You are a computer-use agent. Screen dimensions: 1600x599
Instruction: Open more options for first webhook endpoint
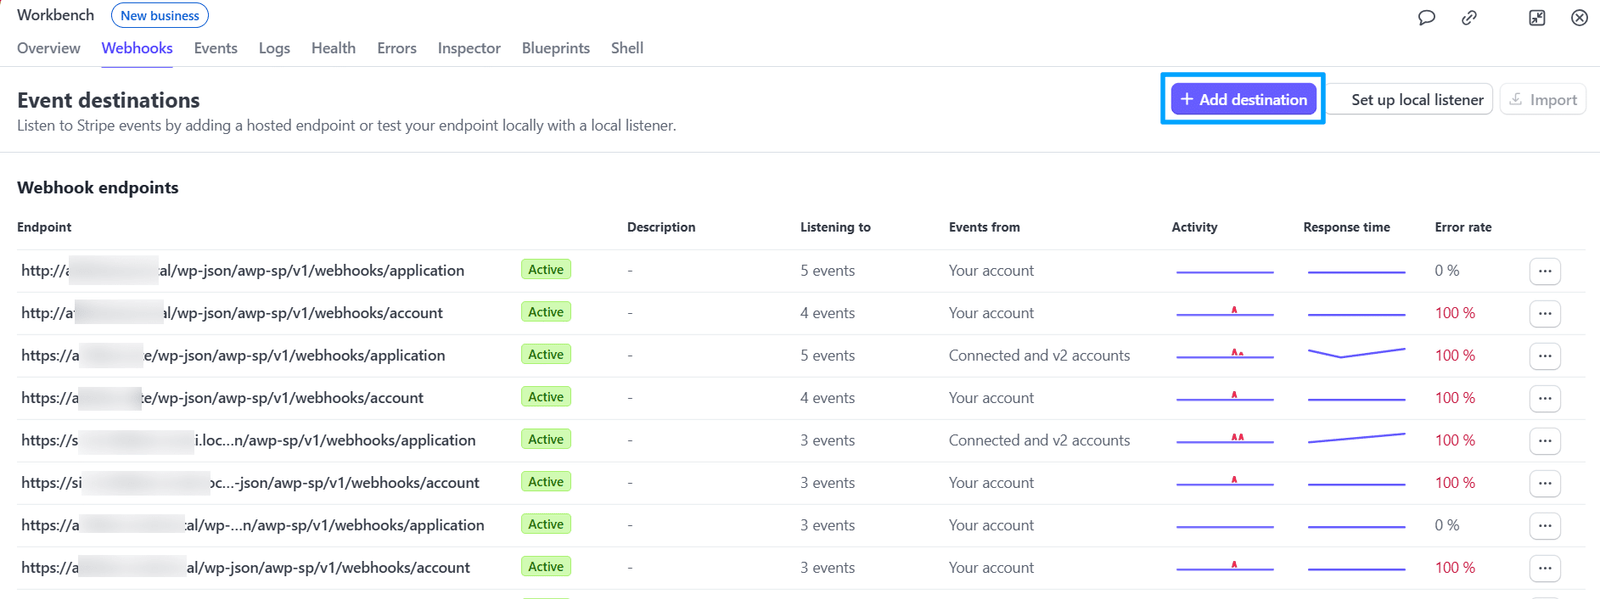(1545, 271)
